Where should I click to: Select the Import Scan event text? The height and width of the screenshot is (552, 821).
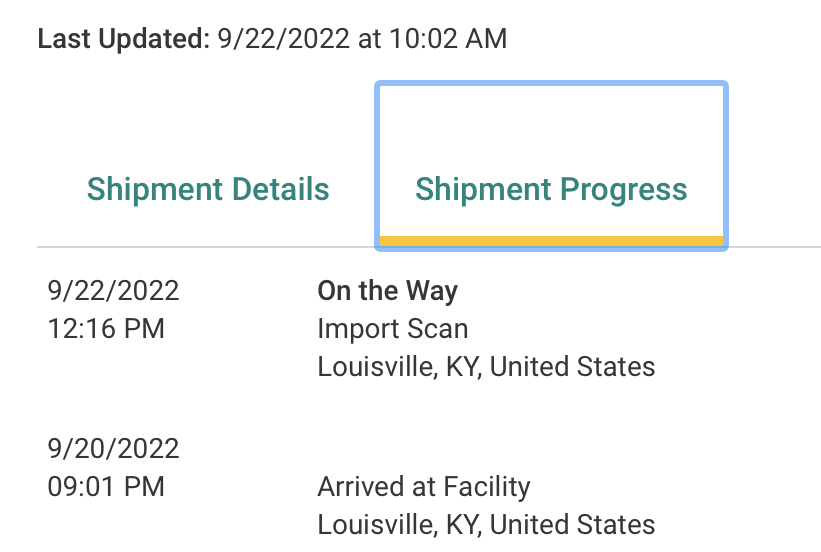click(x=392, y=328)
